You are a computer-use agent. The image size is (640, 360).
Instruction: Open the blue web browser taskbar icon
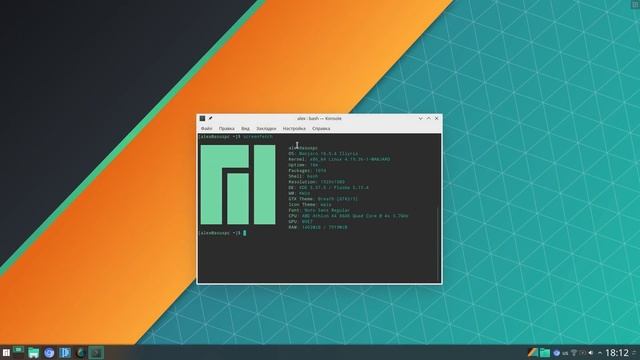(49, 353)
